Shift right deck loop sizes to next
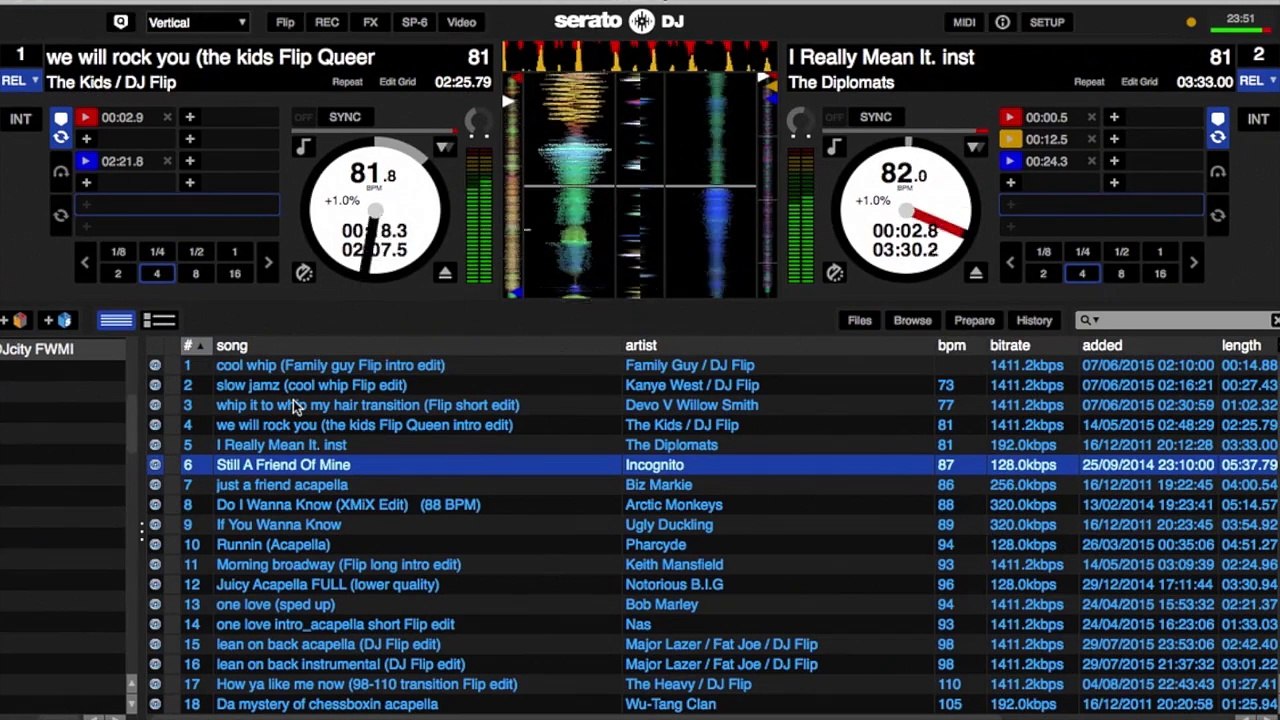The image size is (1280, 720). pos(1193,263)
